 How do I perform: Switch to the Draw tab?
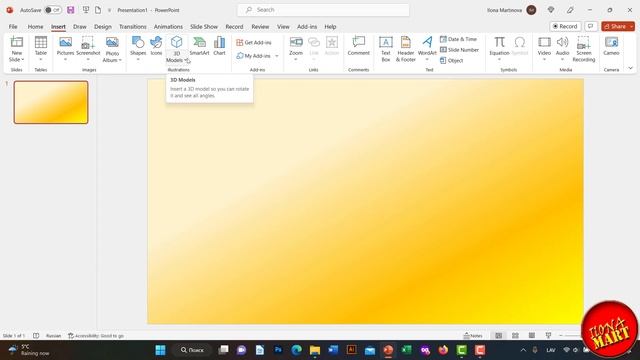pyautogui.click(x=80, y=27)
